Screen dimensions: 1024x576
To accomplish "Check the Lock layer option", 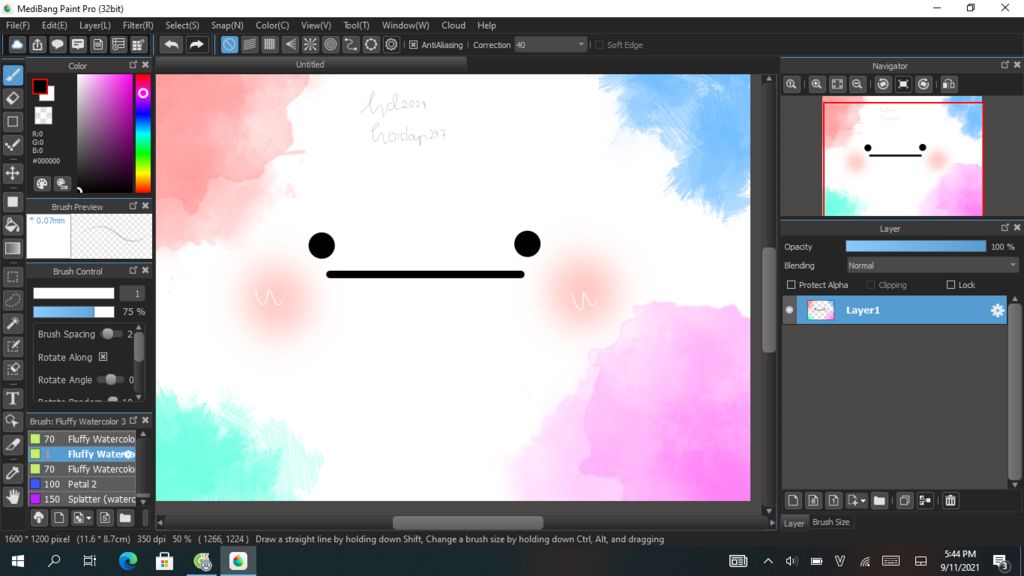I will 951,285.
